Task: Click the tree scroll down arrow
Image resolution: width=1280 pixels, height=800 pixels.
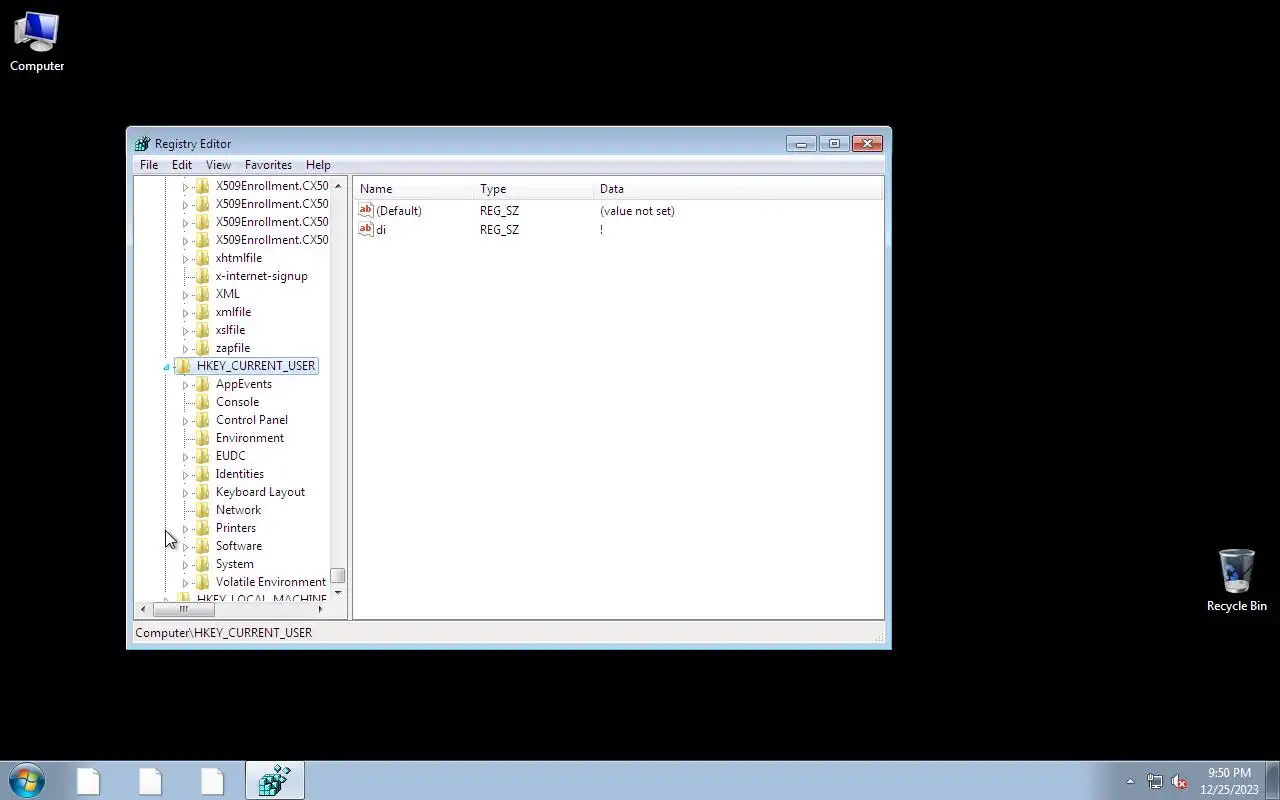Action: (x=338, y=592)
